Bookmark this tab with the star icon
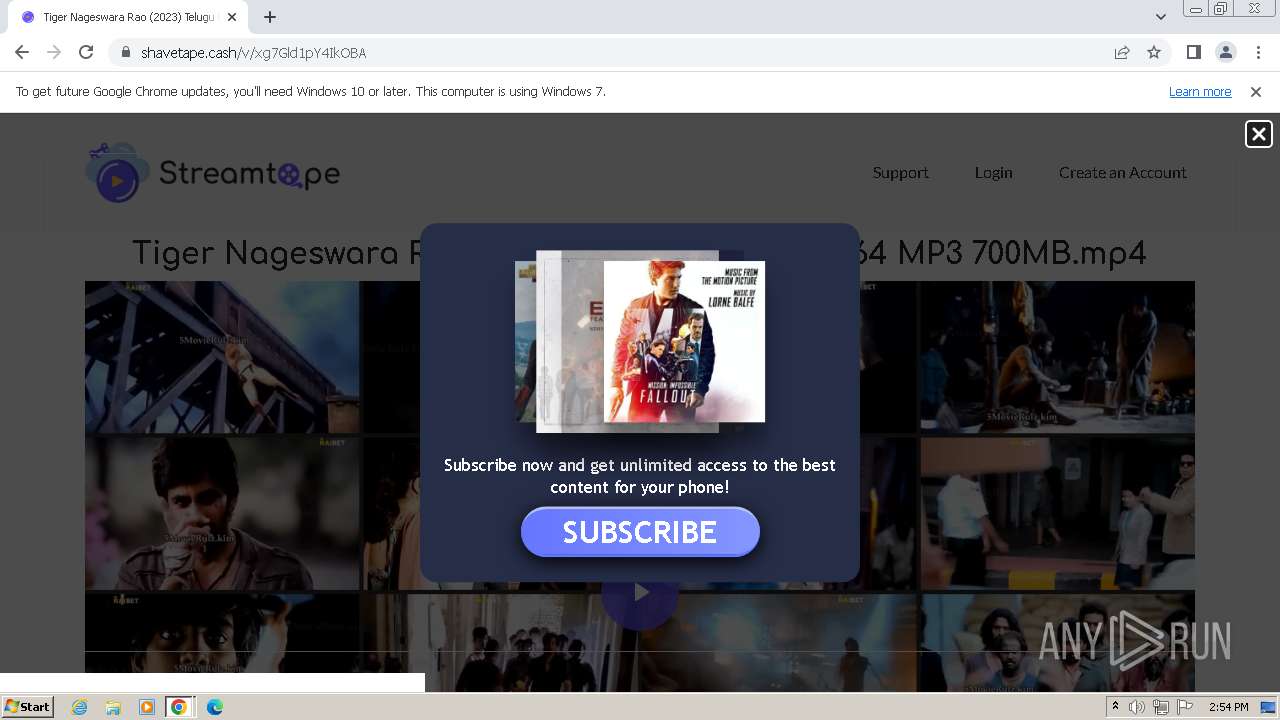Screen dimensions: 1280x720 point(1154,53)
